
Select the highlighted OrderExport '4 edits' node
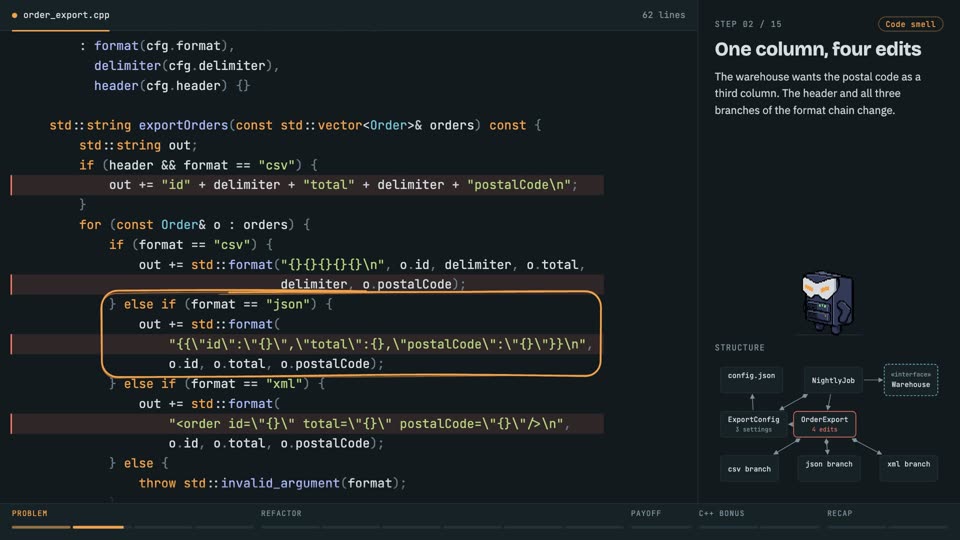(824, 424)
